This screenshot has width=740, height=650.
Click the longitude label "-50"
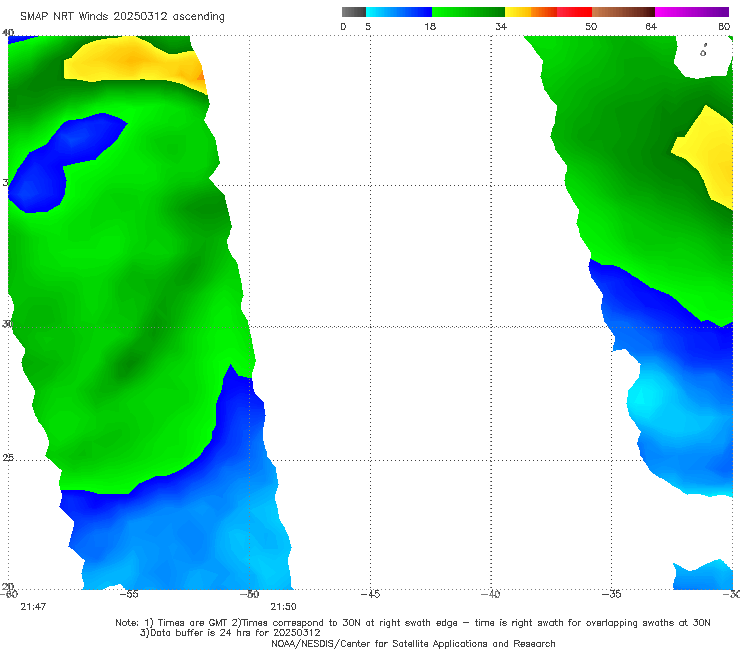[x=250, y=594]
